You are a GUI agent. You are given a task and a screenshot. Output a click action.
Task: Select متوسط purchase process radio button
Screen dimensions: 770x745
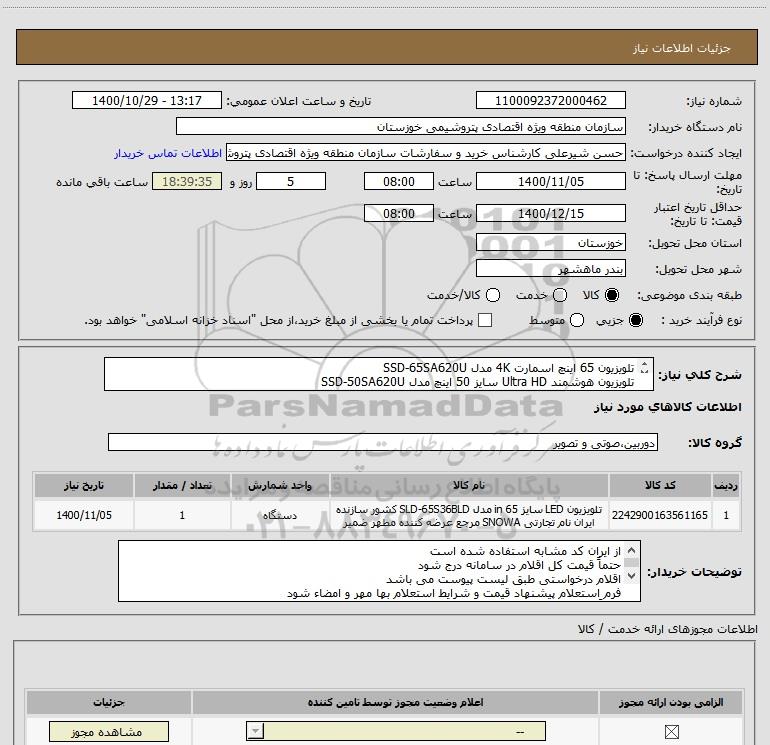click(x=577, y=320)
